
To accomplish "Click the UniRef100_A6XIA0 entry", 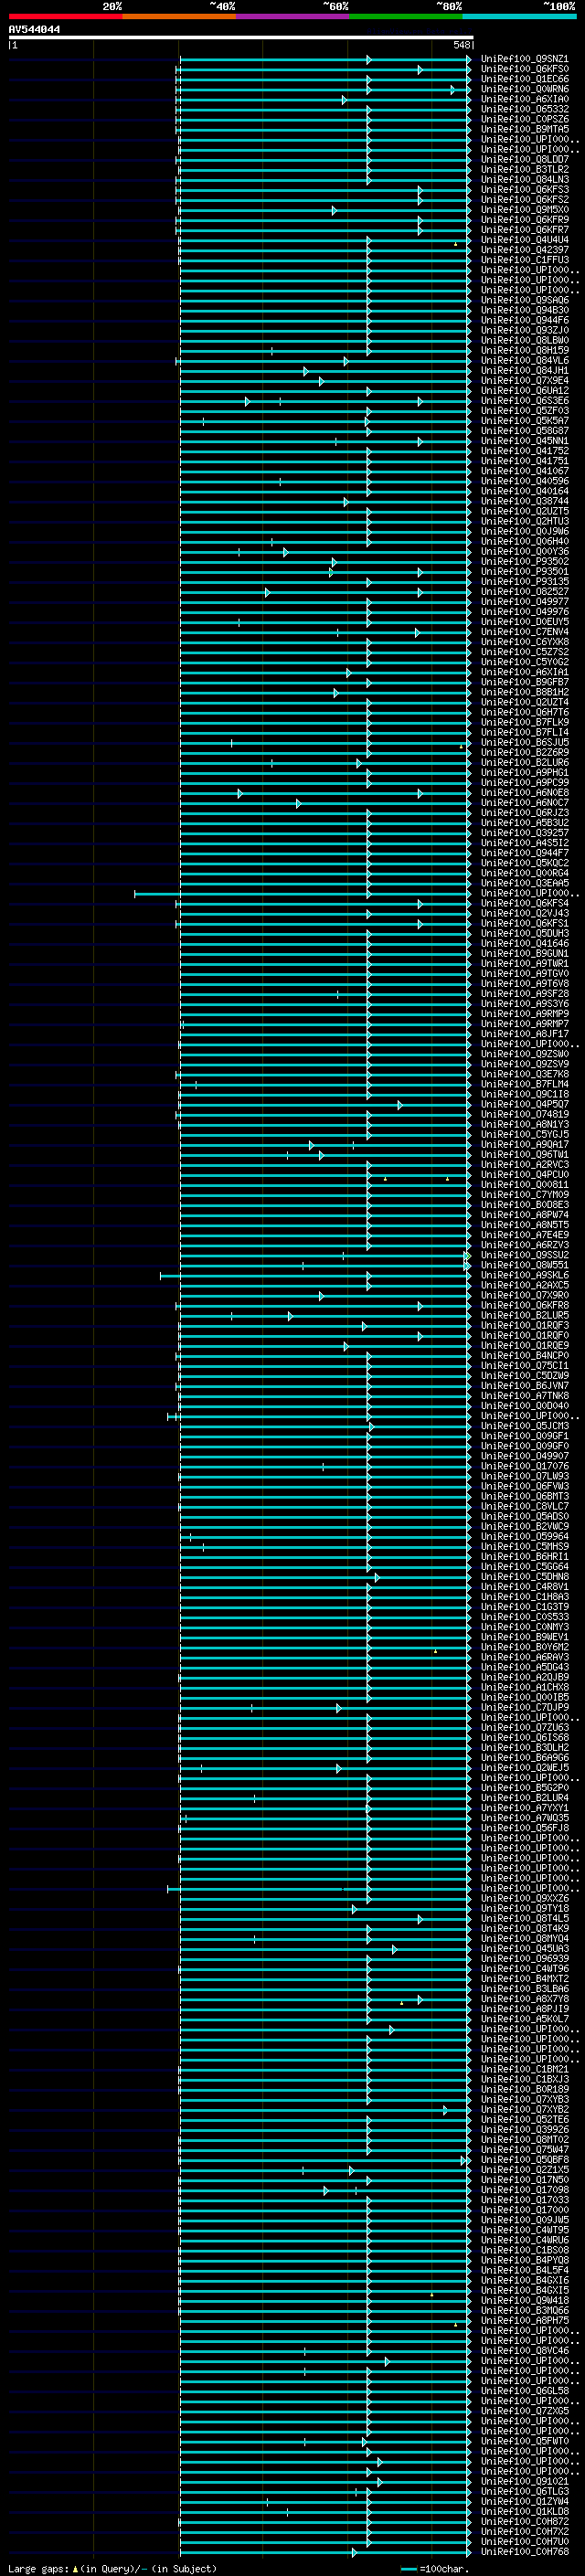I will [x=524, y=99].
